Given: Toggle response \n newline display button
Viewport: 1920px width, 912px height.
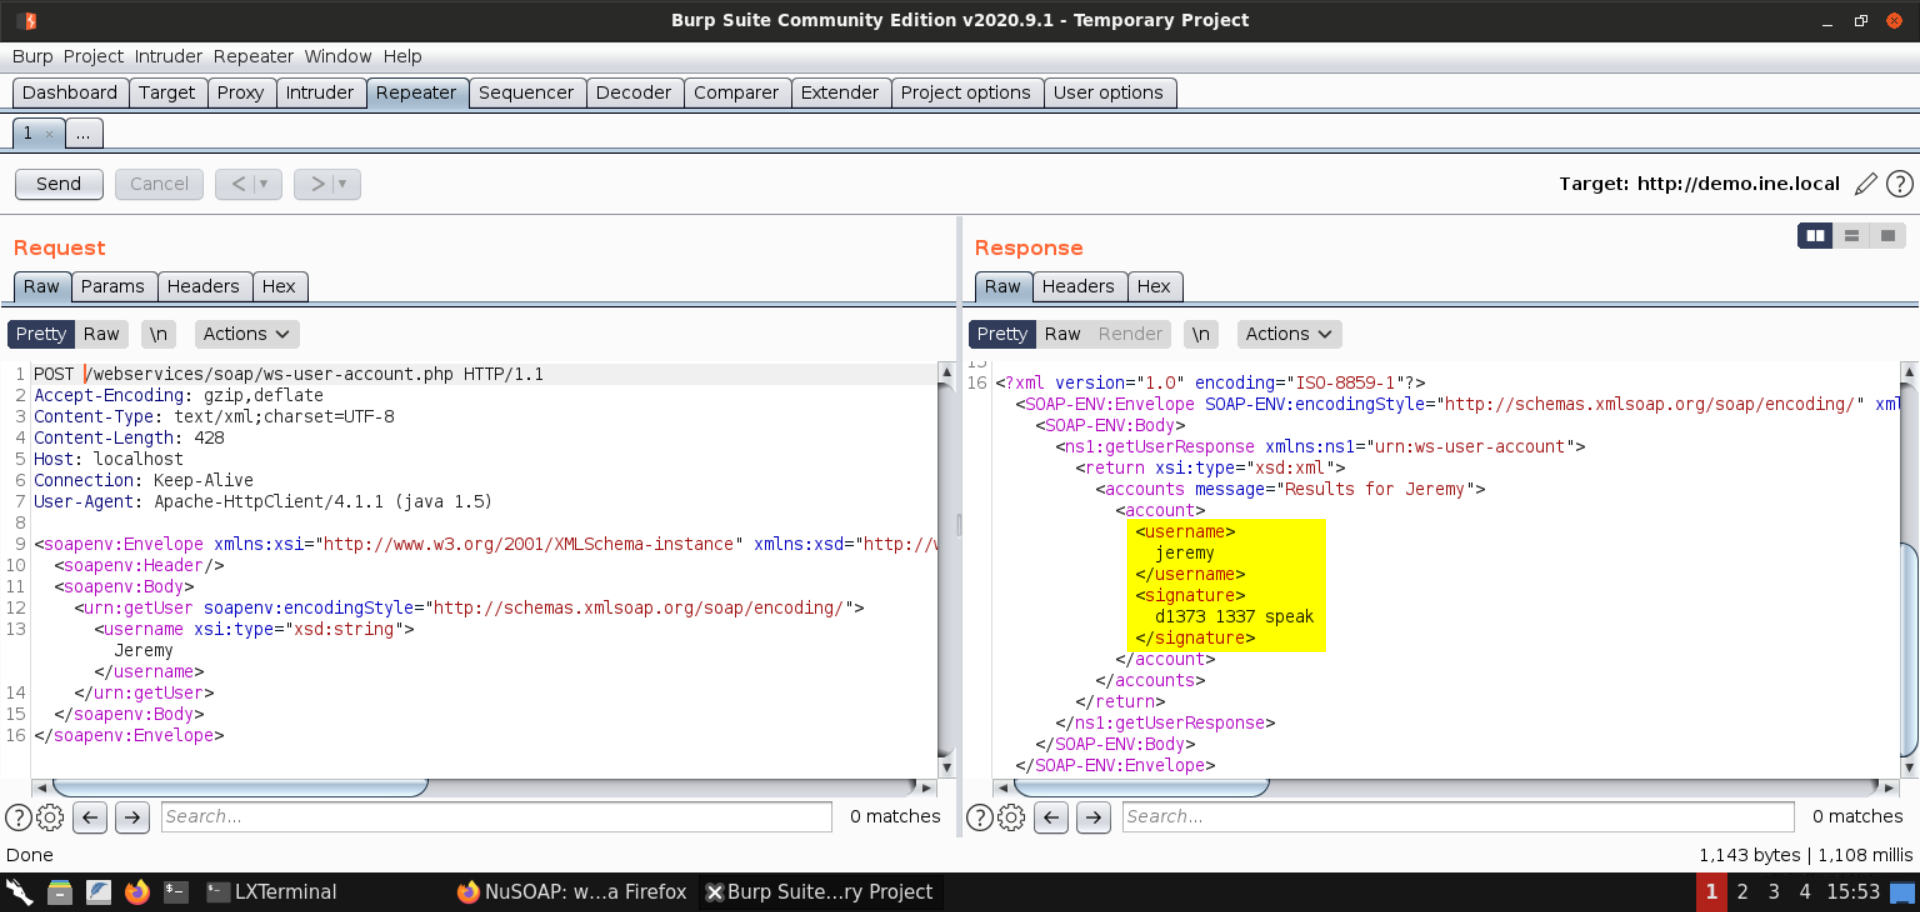Looking at the screenshot, I should (1200, 334).
